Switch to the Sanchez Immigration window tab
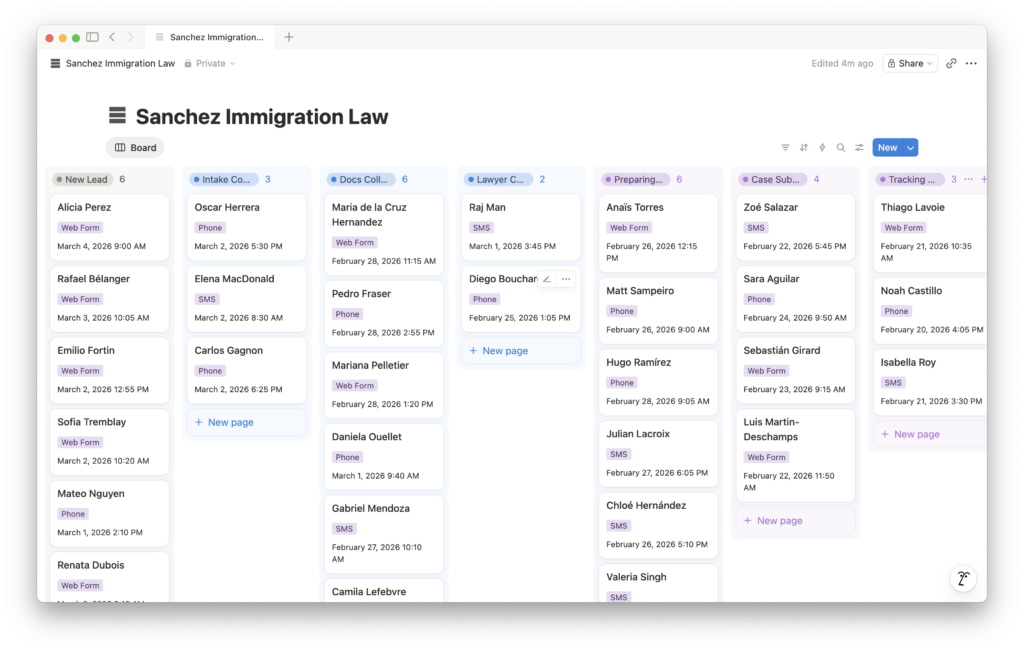 click(x=215, y=37)
